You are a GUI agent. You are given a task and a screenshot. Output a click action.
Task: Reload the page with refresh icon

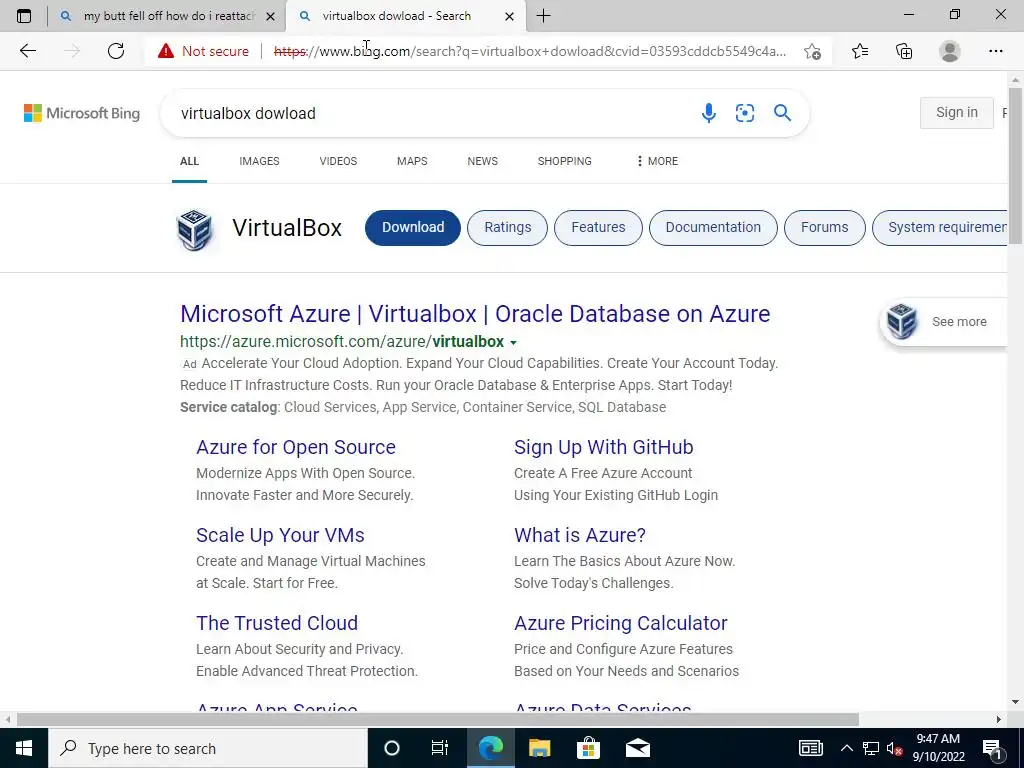tap(116, 51)
